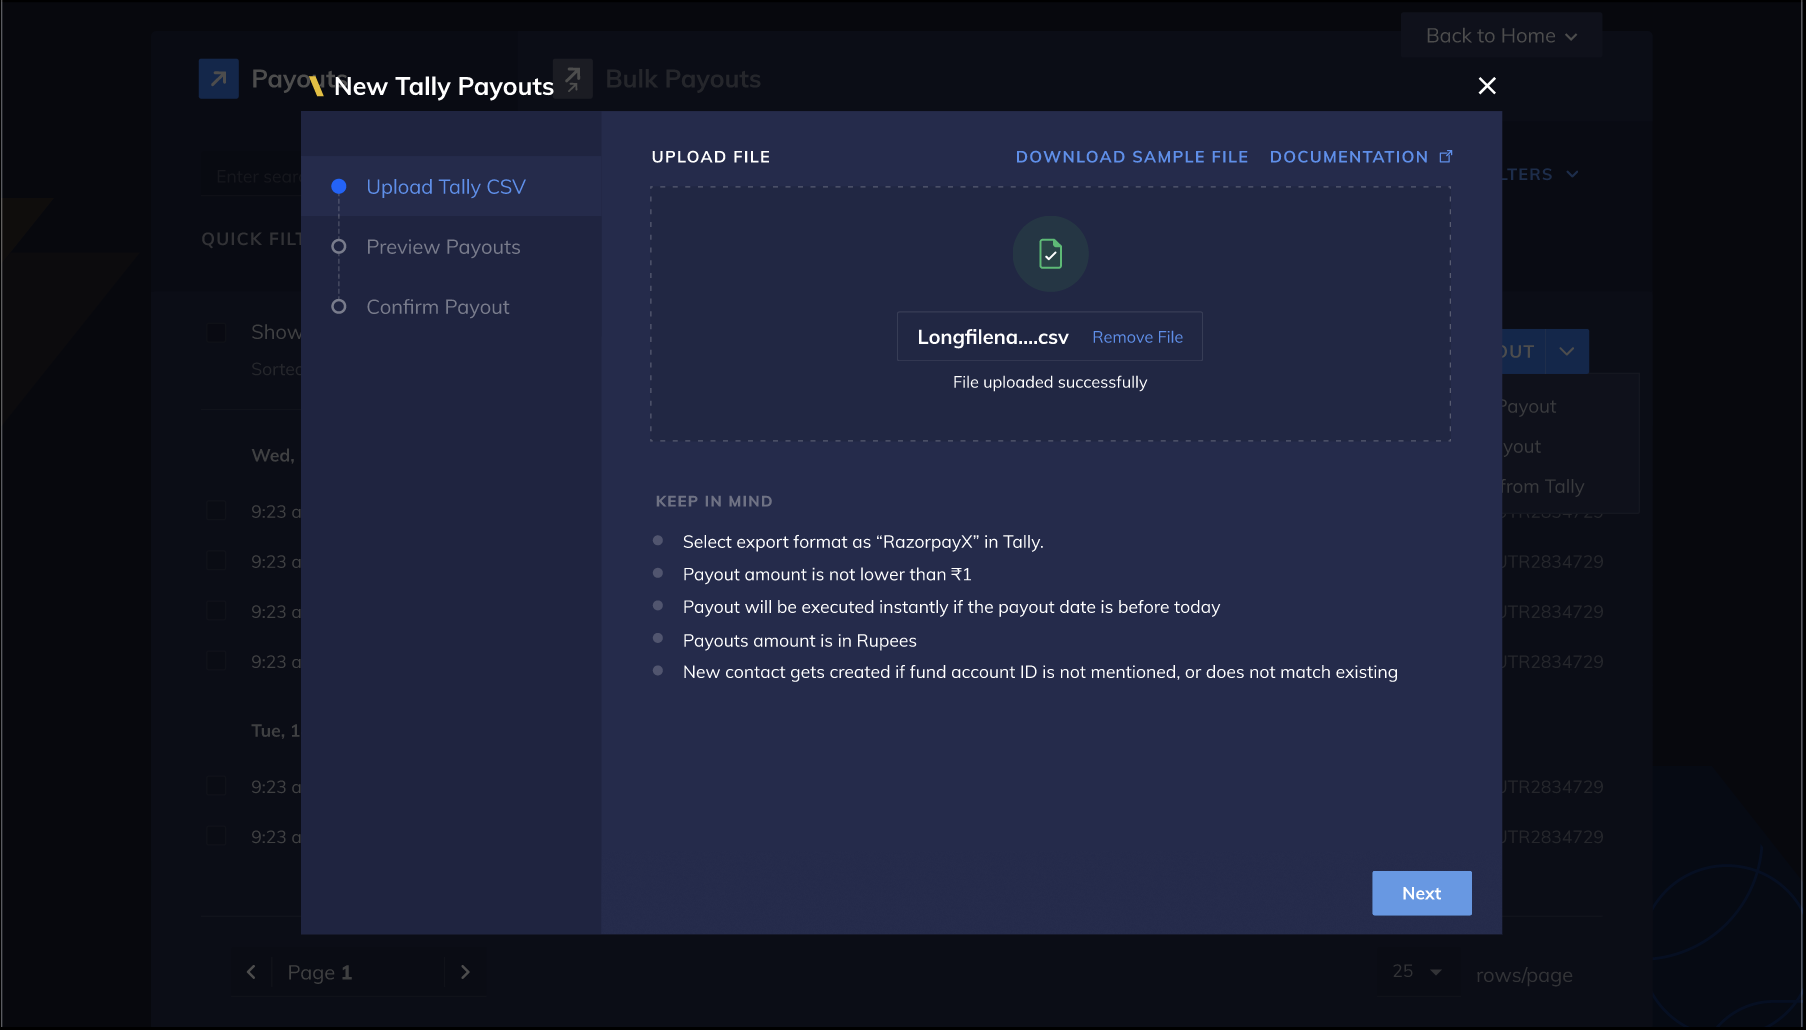The height and width of the screenshot is (1030, 1806).
Task: Remove the uploaded csv file
Action: tap(1137, 337)
